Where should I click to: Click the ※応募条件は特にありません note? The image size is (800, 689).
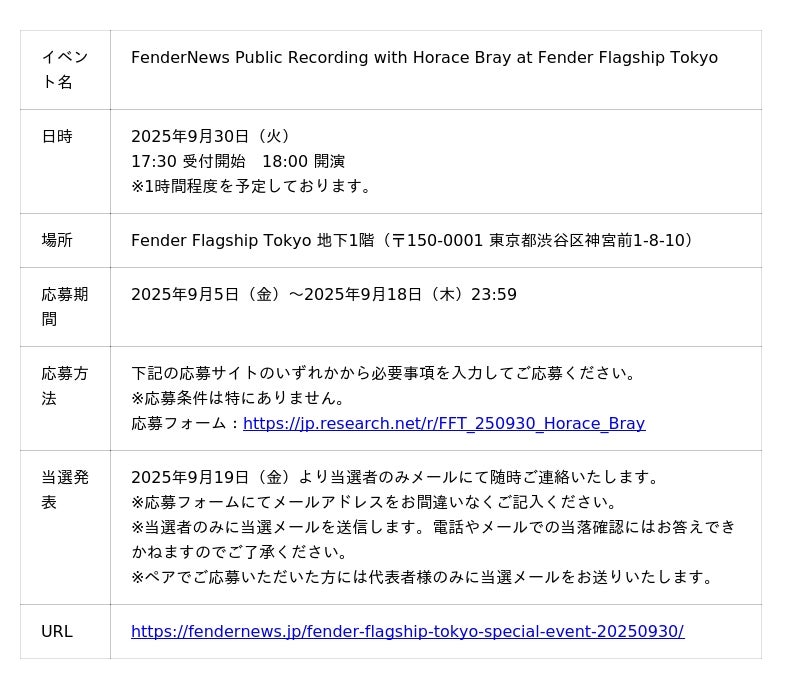click(x=239, y=399)
